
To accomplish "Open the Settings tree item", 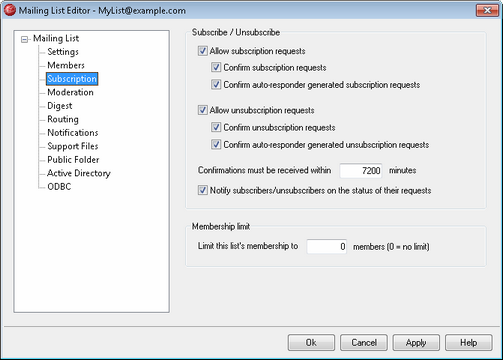I will tap(63, 52).
